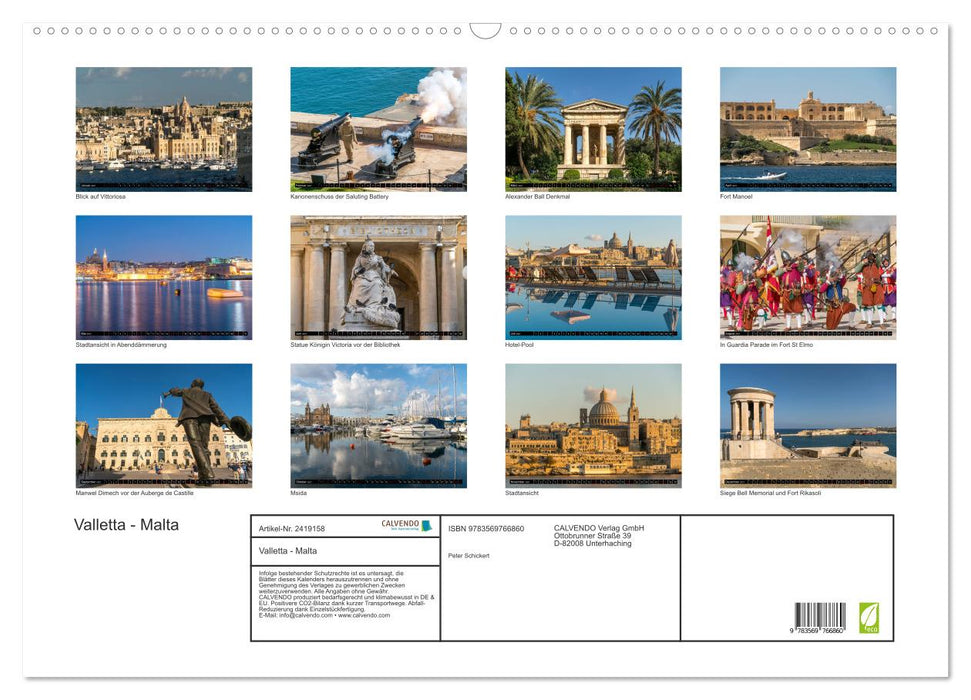The height and width of the screenshot is (700, 971).
Task: Click barcode number '9 783569 766860'
Action: [817, 631]
